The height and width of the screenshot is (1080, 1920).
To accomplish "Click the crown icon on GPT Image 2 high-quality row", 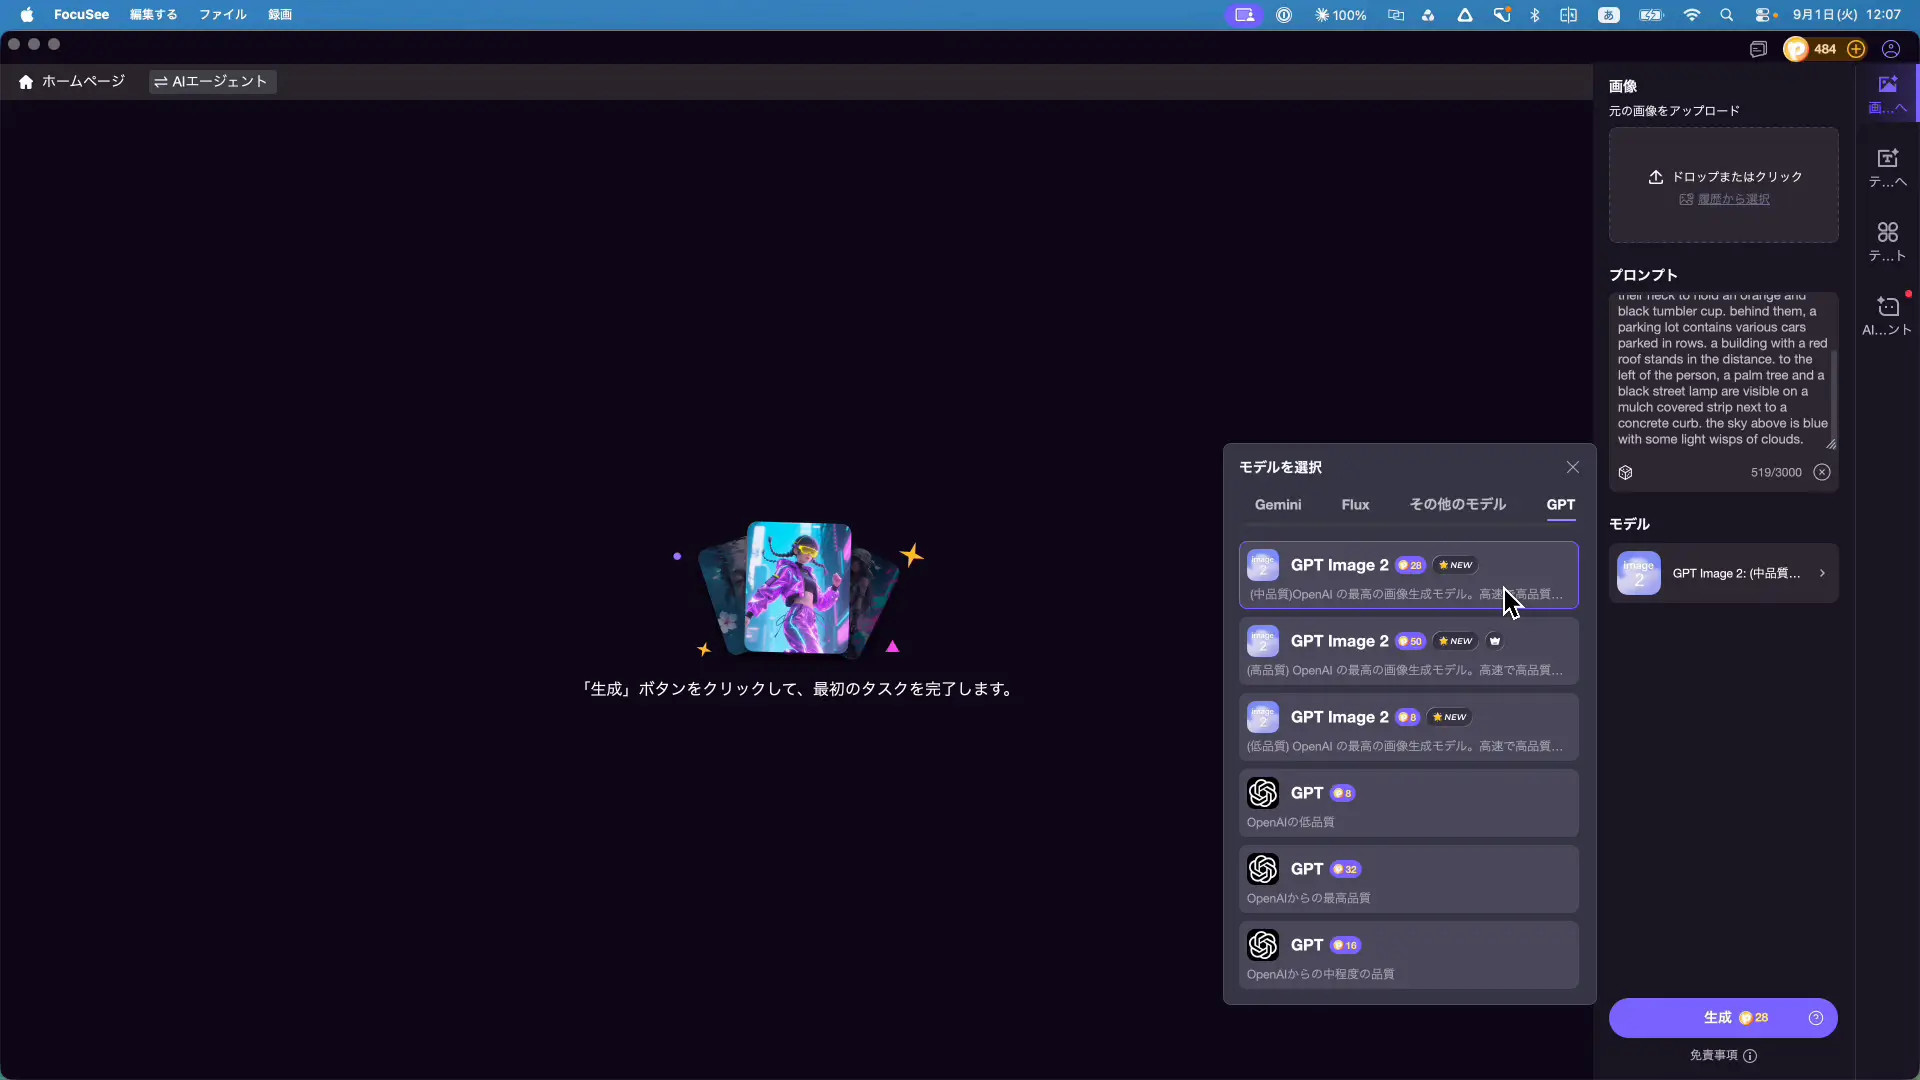I will (1495, 641).
